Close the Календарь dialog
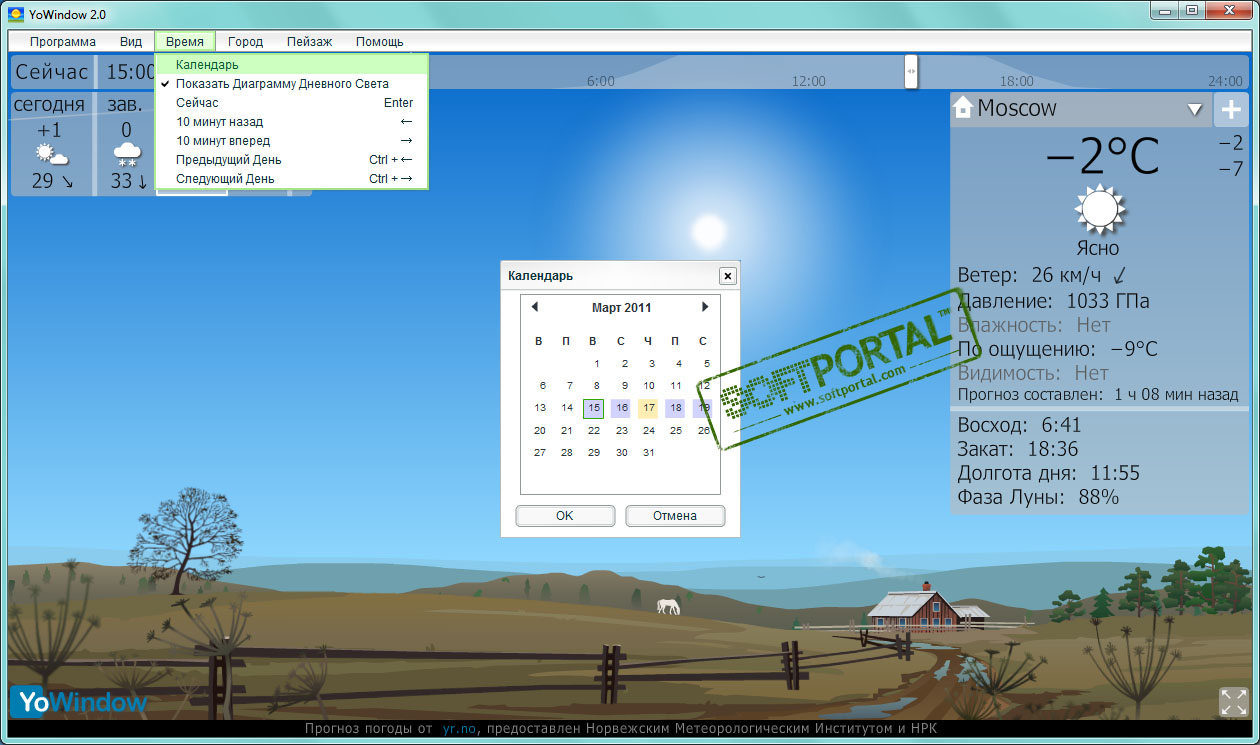 tap(727, 276)
